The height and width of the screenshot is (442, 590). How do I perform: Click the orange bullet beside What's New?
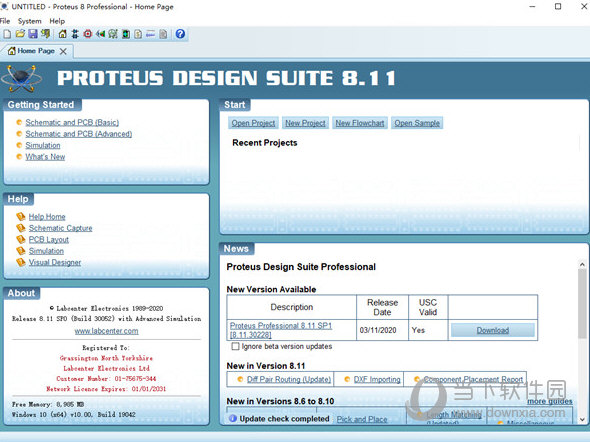tap(19, 156)
